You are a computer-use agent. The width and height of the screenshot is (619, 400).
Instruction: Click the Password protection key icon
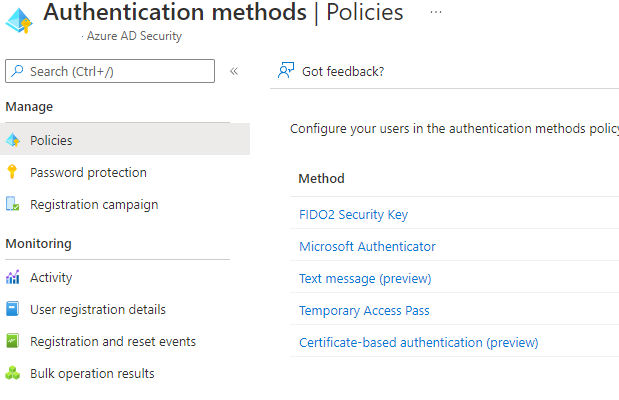[12, 172]
